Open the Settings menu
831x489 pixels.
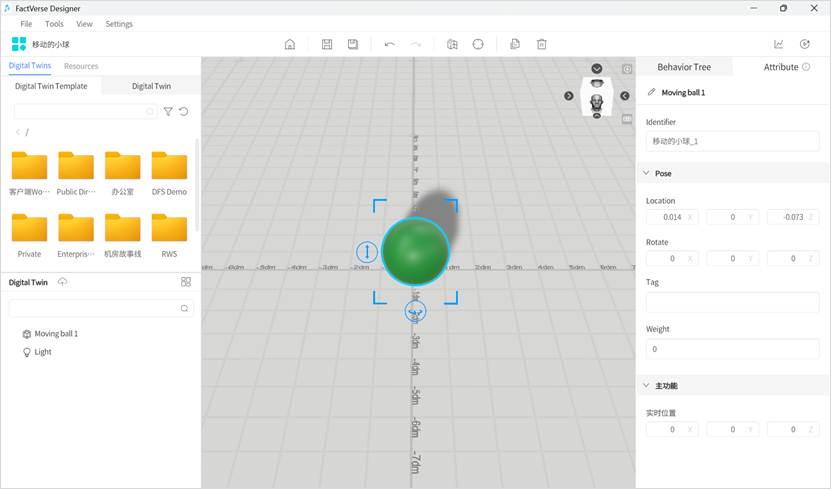click(119, 24)
